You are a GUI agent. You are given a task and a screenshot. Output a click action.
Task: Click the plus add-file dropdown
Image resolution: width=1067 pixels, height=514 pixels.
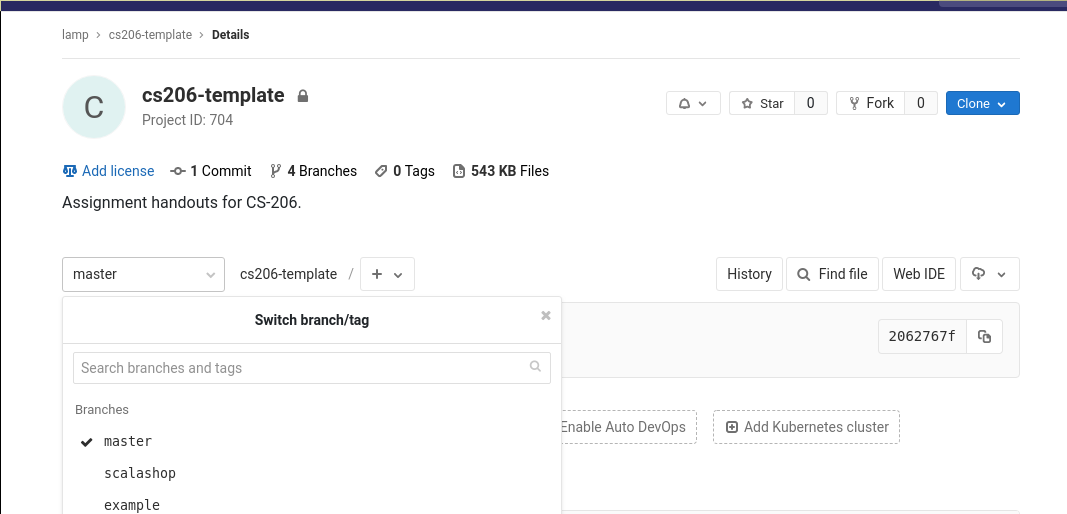tap(387, 274)
